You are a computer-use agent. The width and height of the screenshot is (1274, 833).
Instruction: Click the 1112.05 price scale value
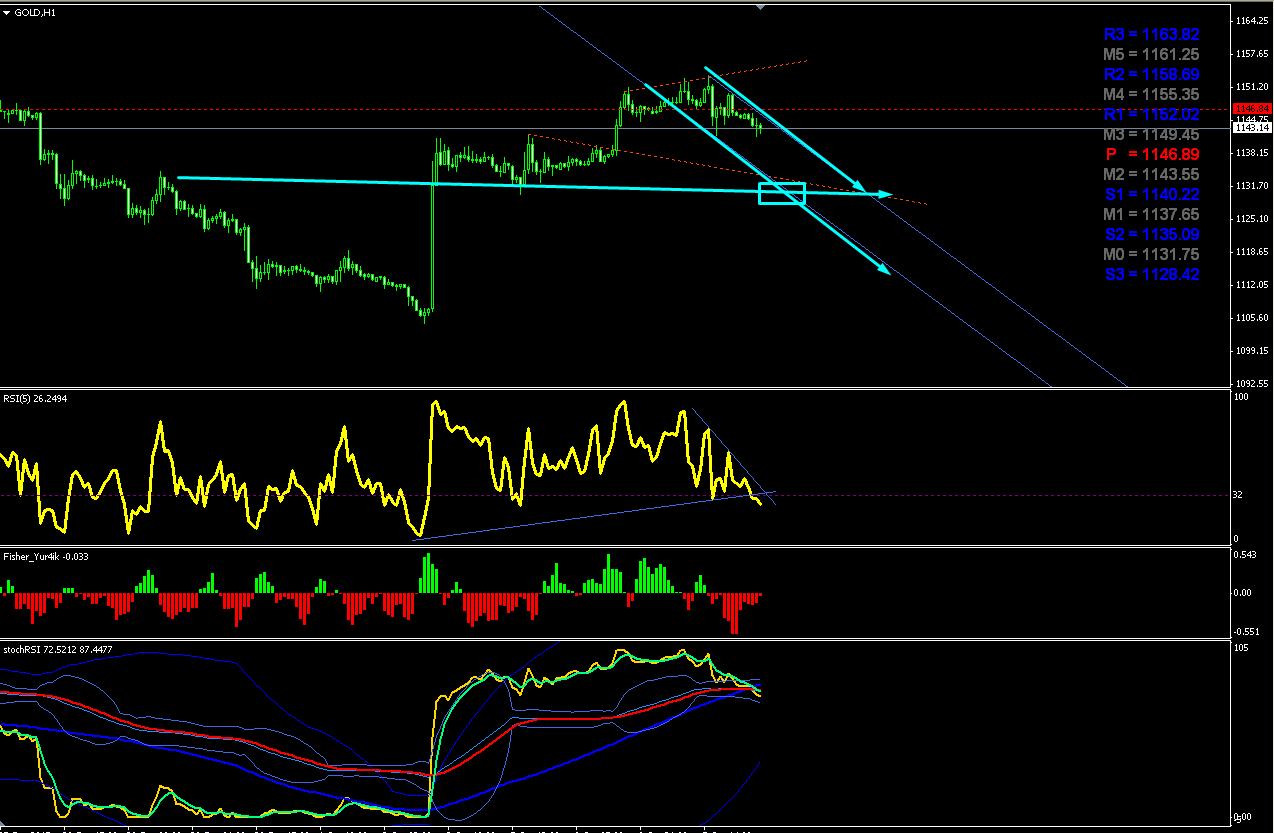(1252, 285)
